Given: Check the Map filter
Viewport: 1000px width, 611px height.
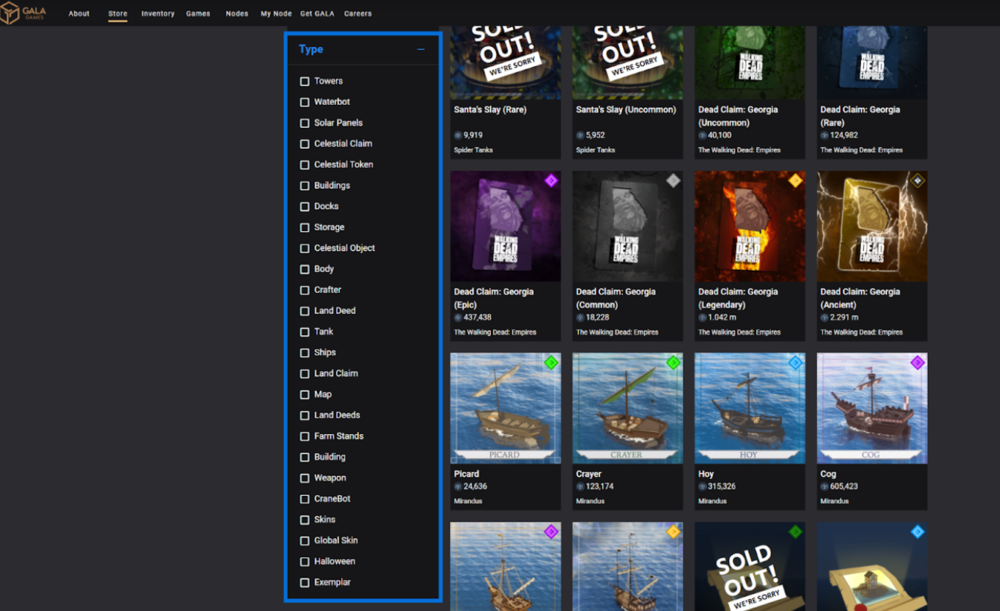Looking at the screenshot, I should click(305, 395).
